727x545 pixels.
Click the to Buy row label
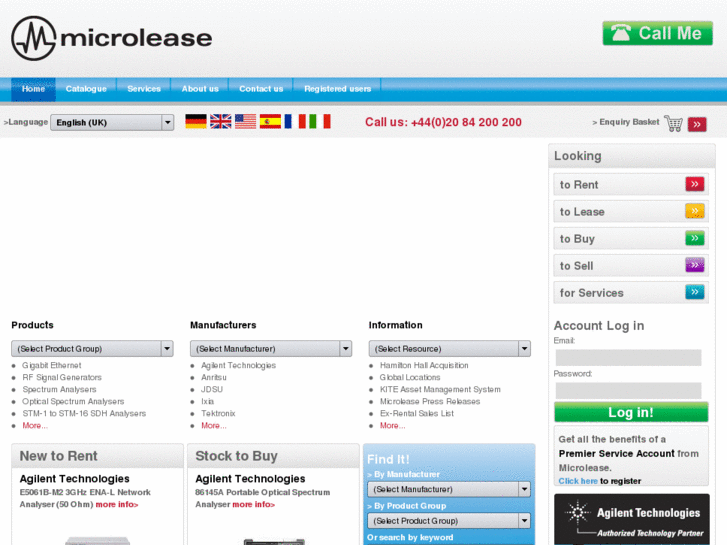577,239
